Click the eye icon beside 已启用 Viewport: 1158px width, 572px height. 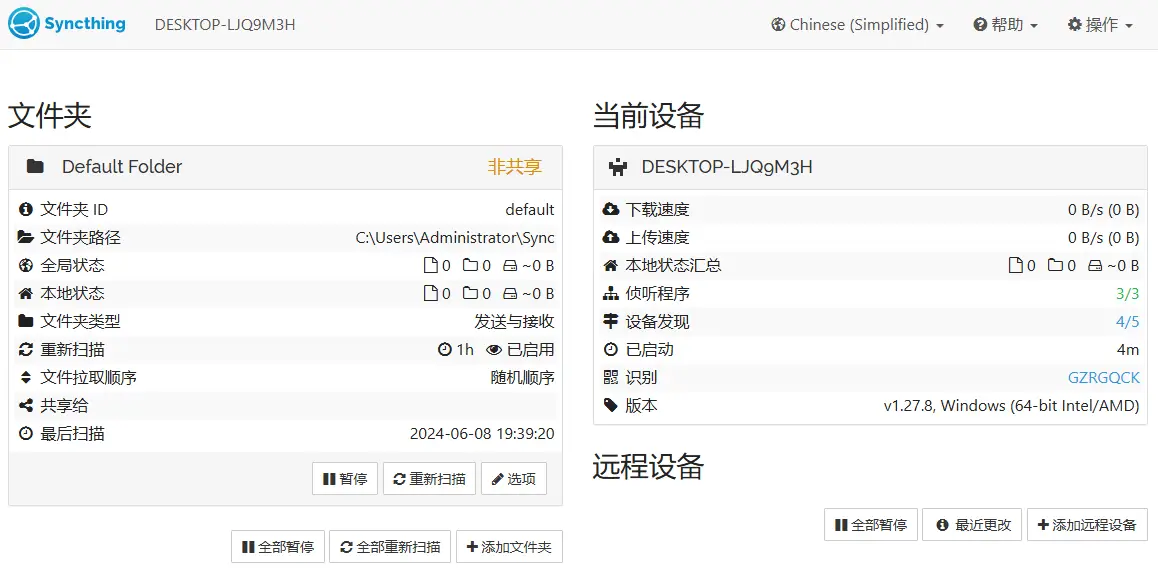pyautogui.click(x=493, y=350)
